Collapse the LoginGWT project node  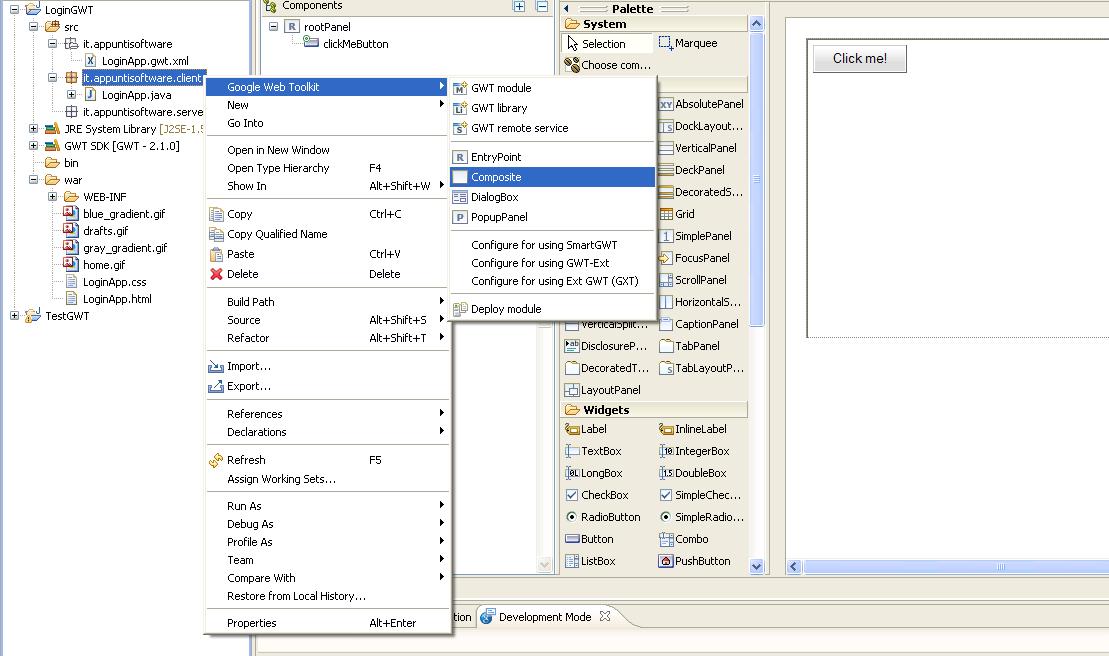coord(14,10)
